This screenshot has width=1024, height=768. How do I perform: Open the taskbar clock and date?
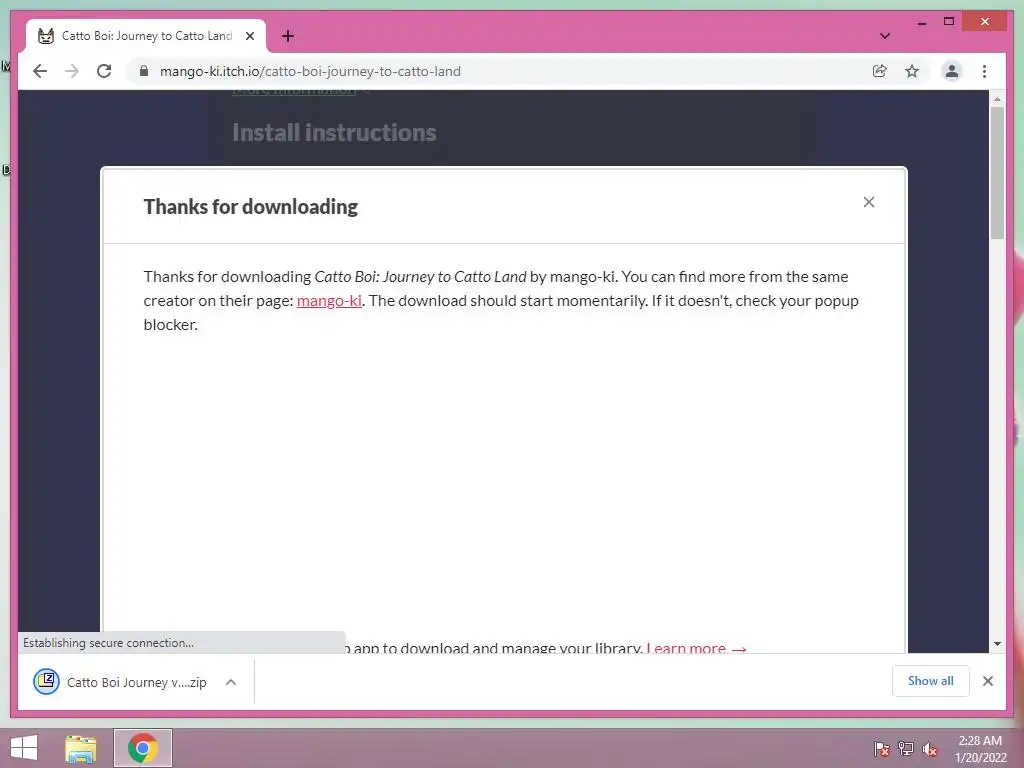coord(980,749)
